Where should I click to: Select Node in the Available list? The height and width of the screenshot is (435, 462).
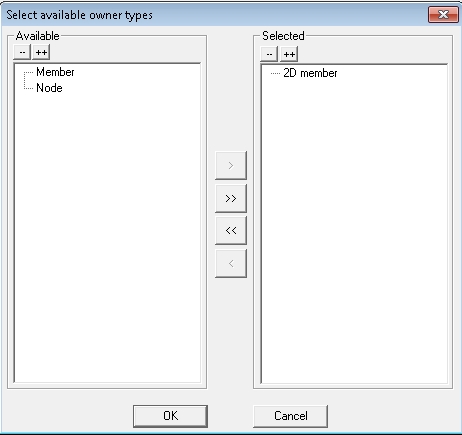[49, 88]
